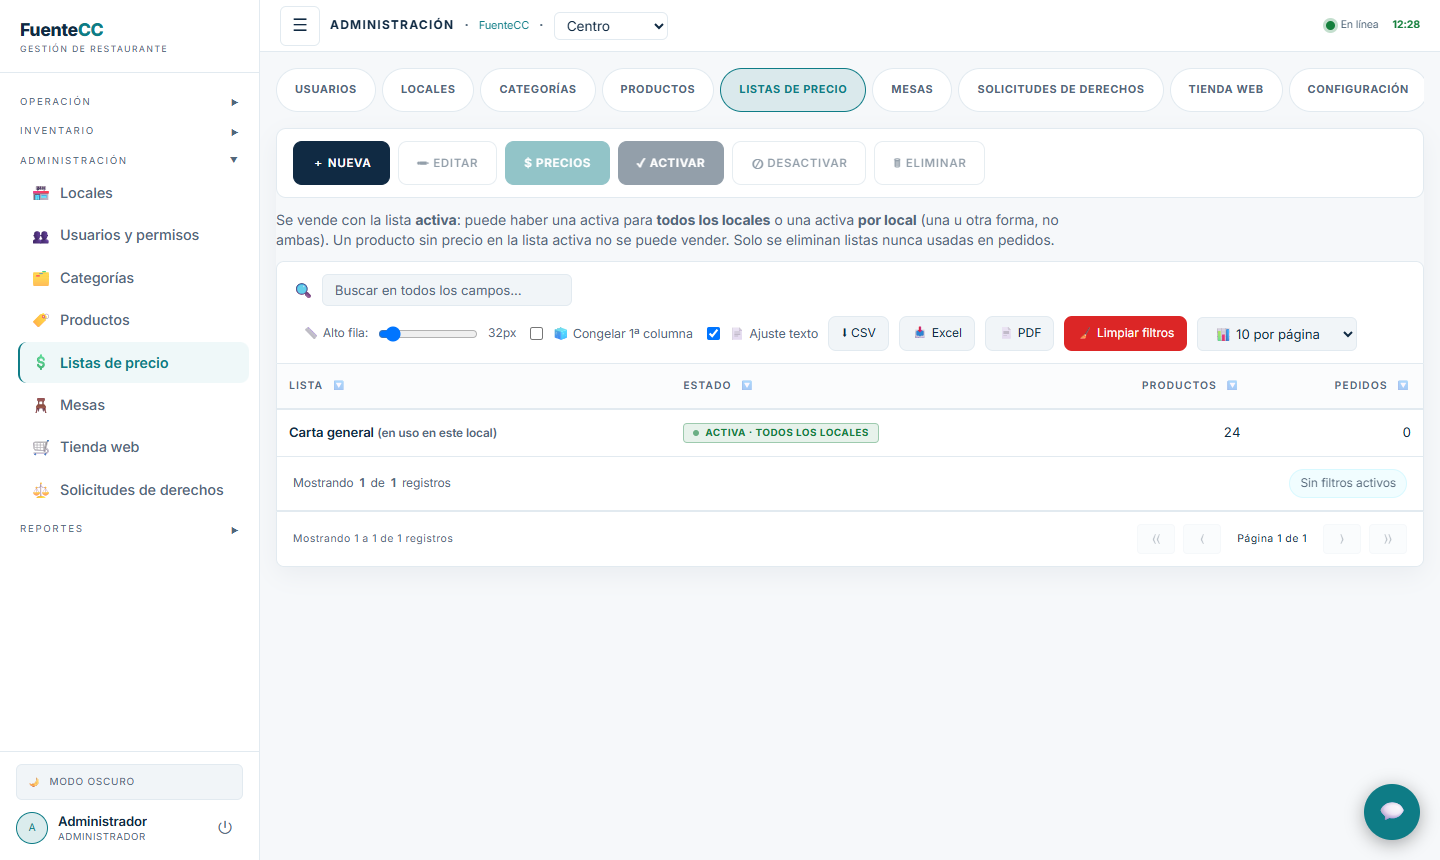Switch to the Mesas tab

pos(912,90)
